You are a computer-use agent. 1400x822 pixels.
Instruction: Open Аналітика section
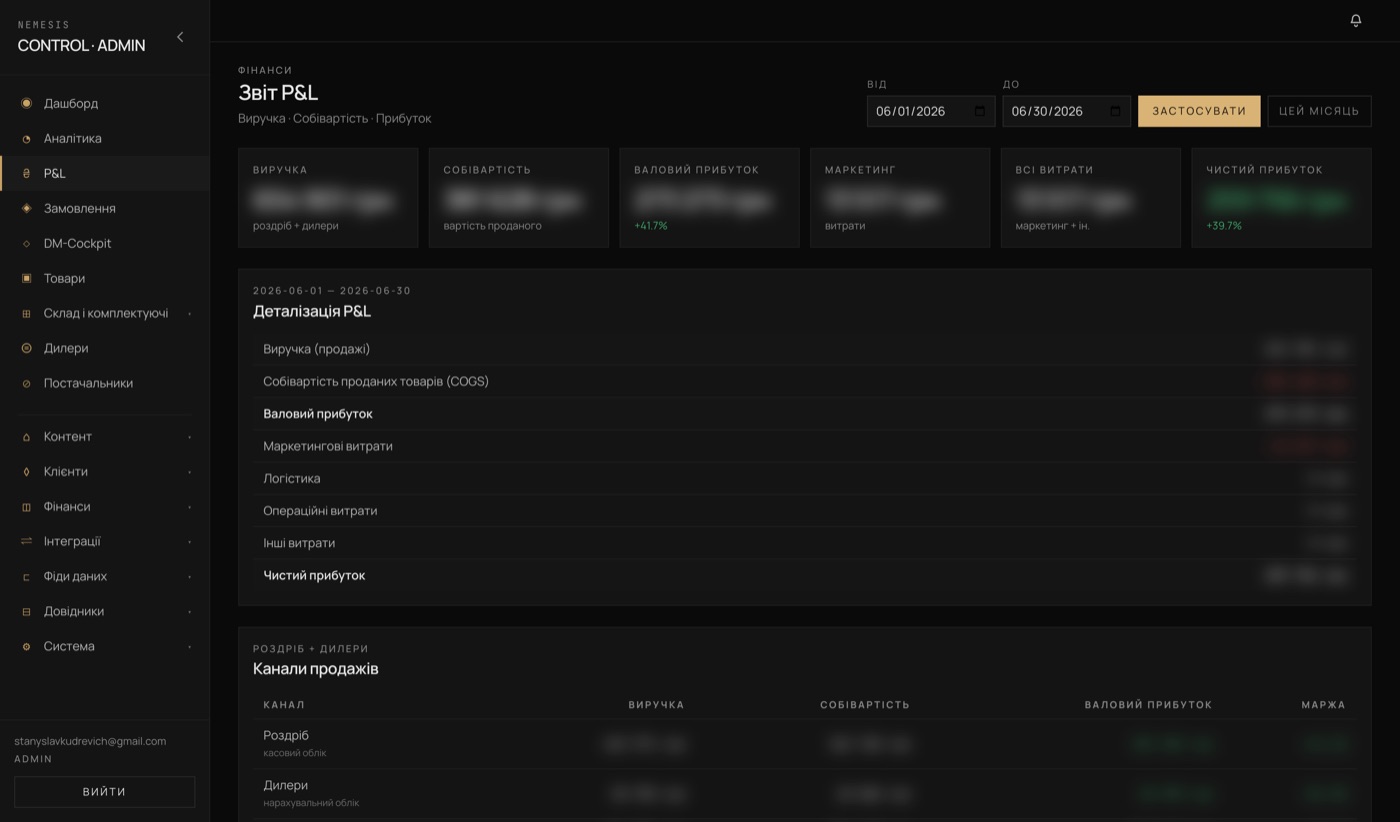point(105,138)
